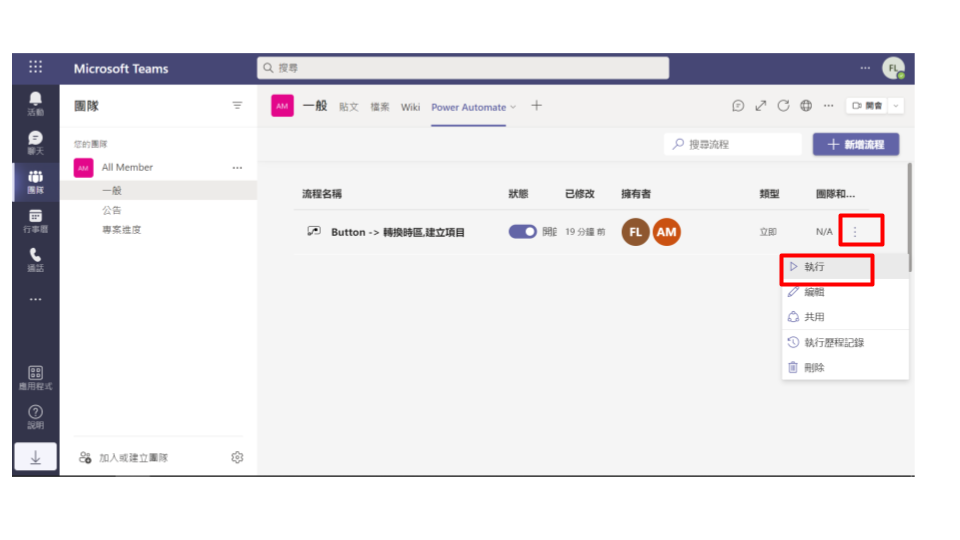This screenshot has width=960, height=540.
Task: Open All Member team more options
Action: point(237,167)
